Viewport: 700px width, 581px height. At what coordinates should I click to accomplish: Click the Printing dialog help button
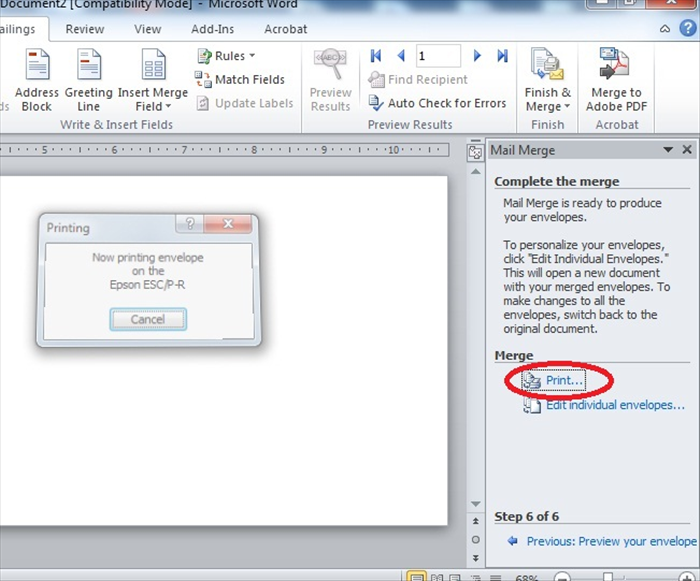[x=190, y=223]
